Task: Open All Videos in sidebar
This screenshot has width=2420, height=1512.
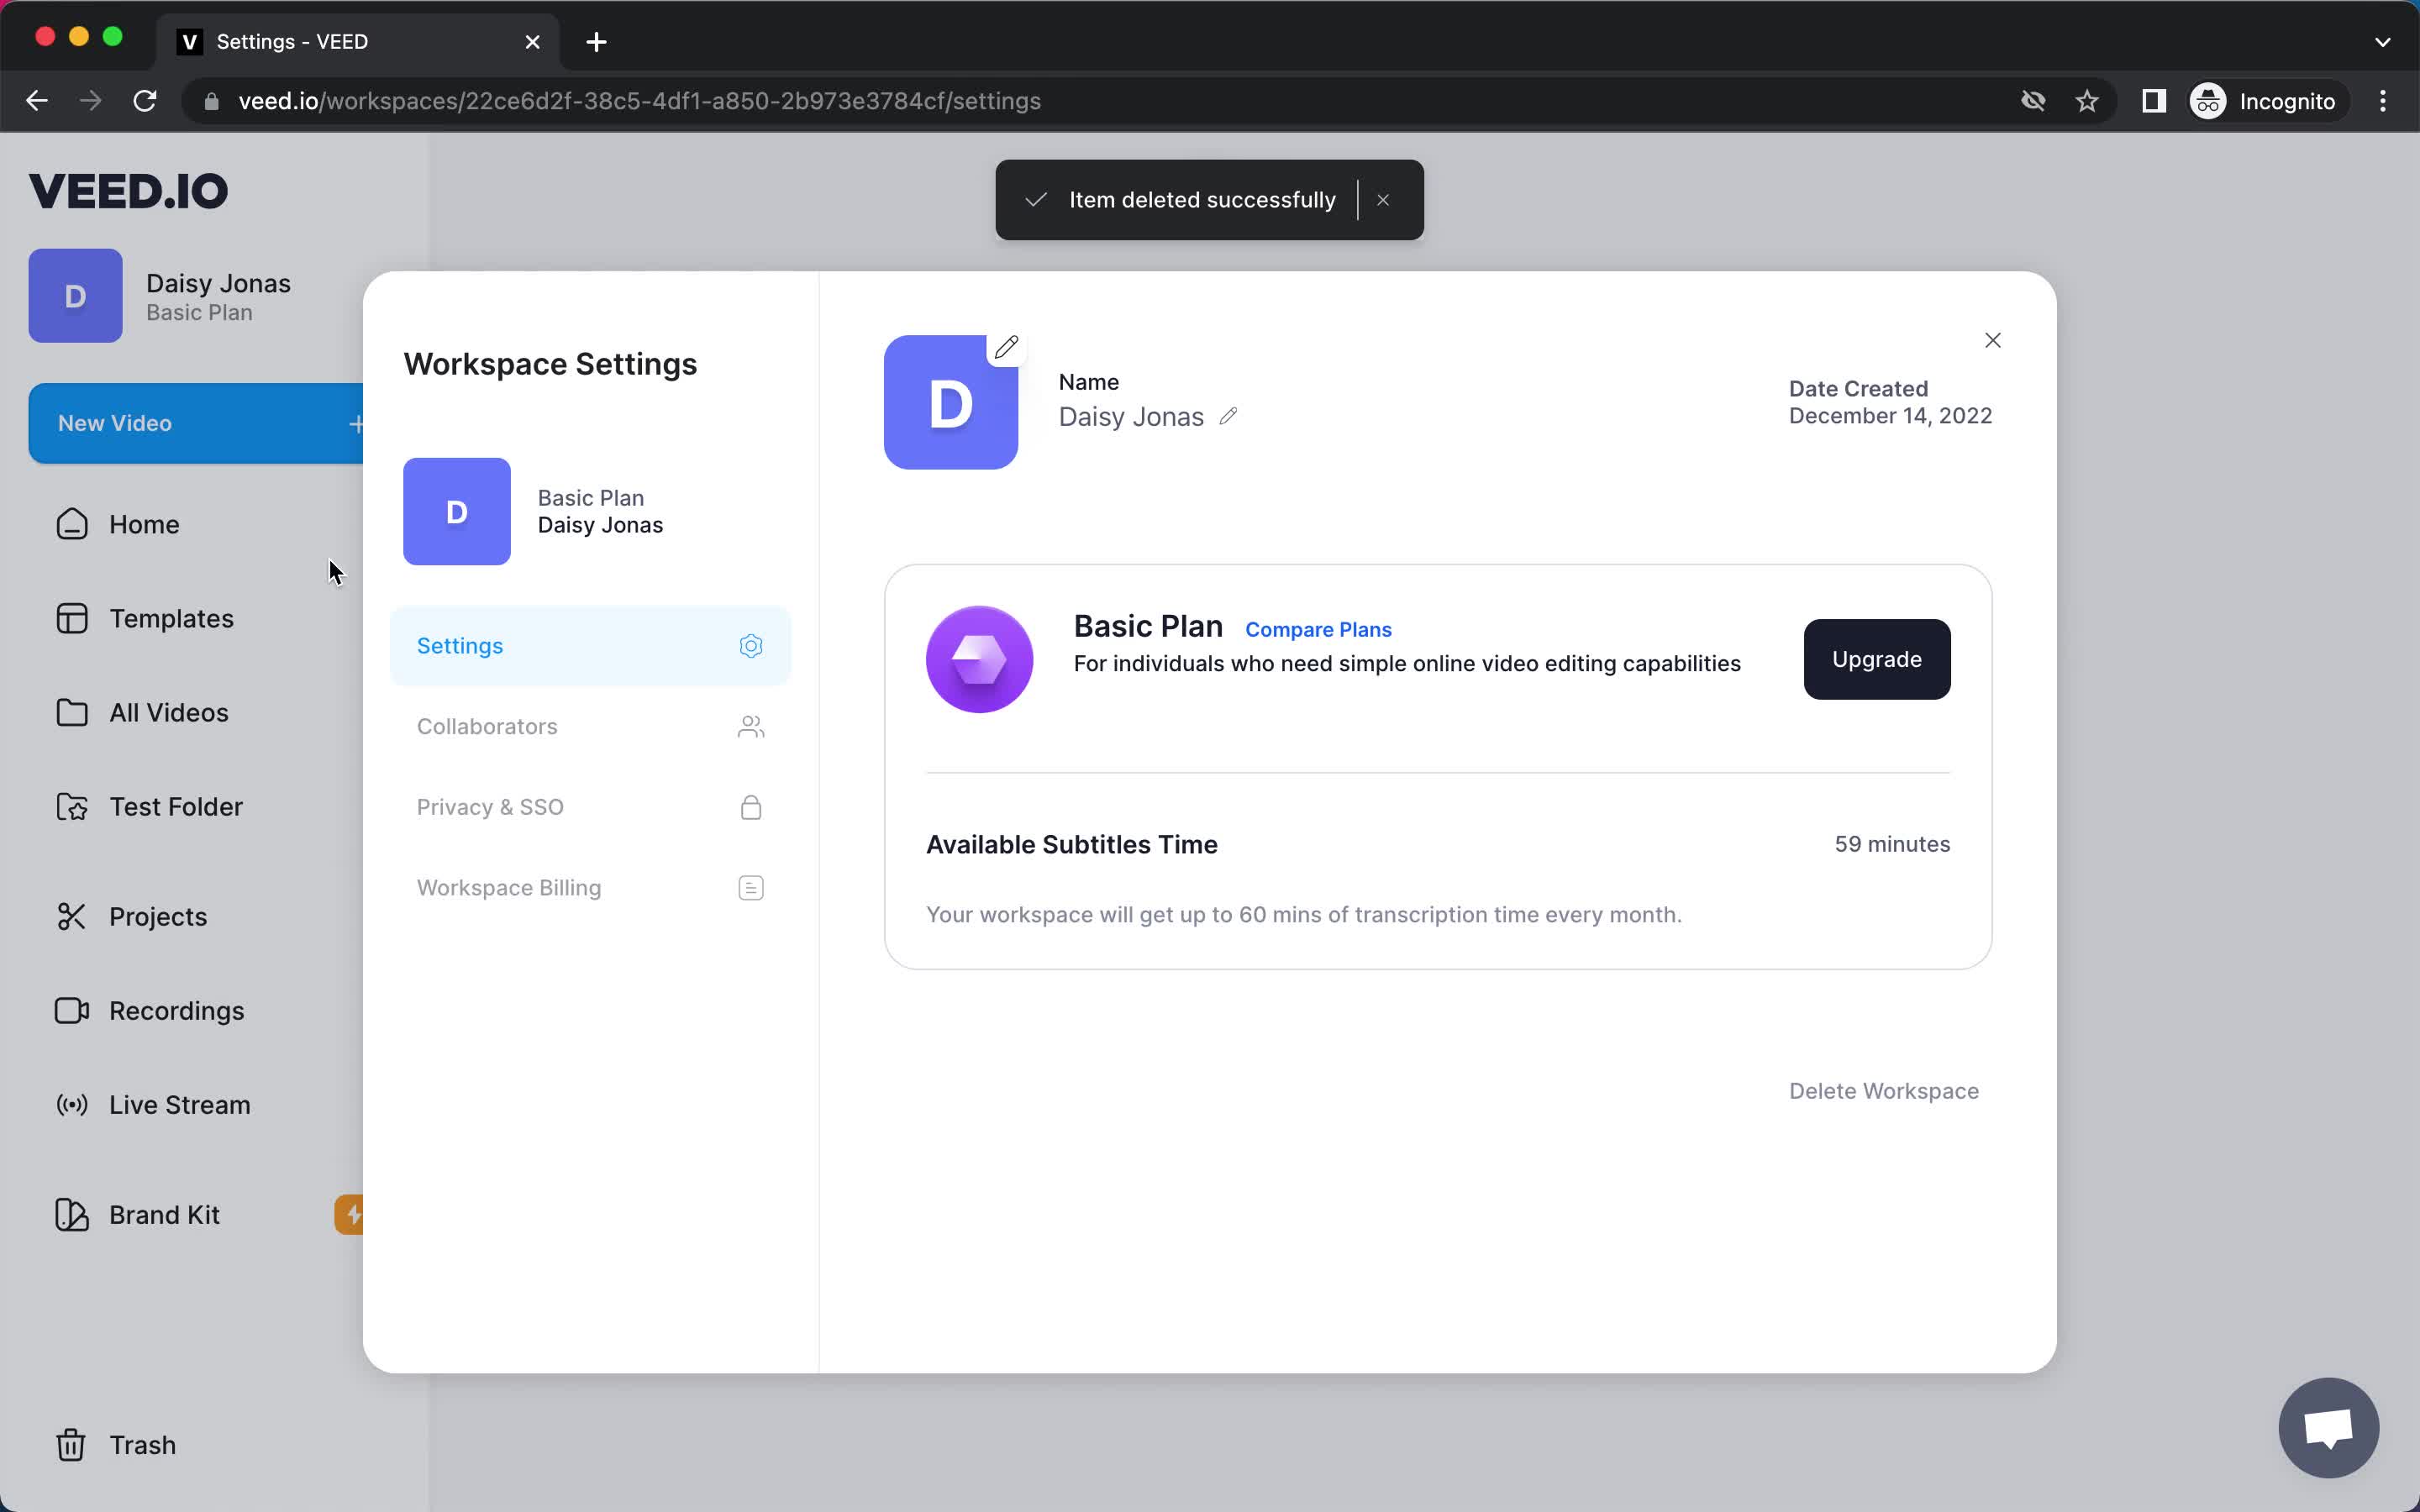Action: (x=168, y=712)
